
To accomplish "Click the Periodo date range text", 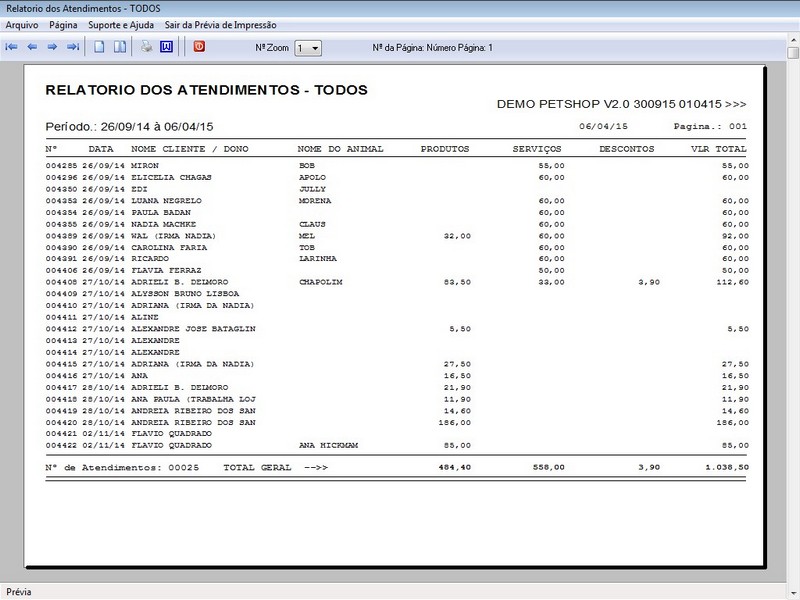I will [x=130, y=127].
